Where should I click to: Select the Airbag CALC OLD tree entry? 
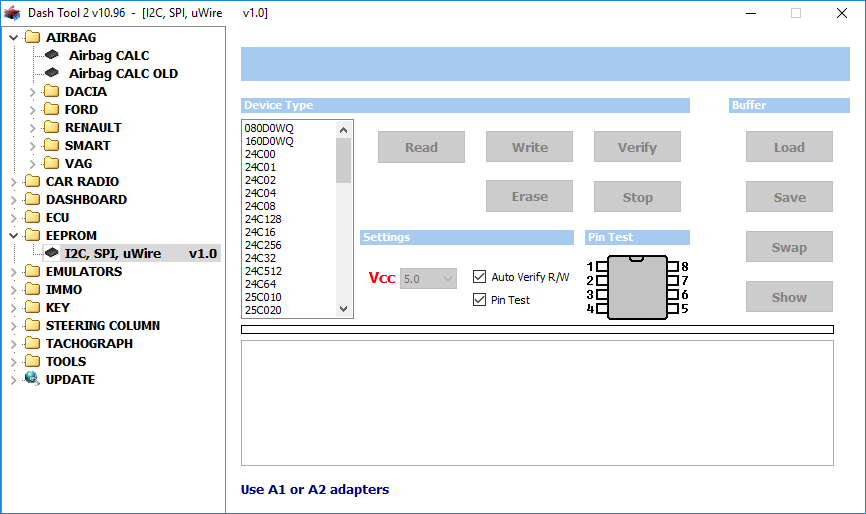click(123, 73)
